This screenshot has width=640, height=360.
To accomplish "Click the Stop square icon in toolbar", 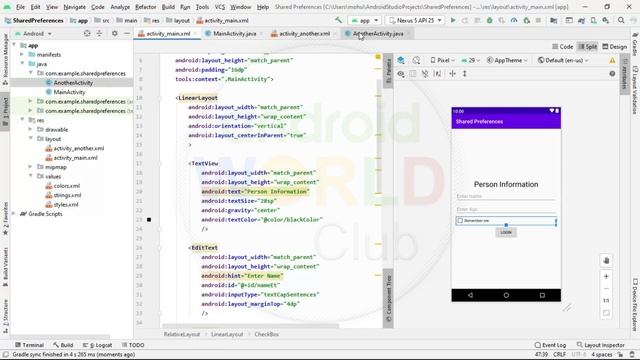I will click(538, 20).
